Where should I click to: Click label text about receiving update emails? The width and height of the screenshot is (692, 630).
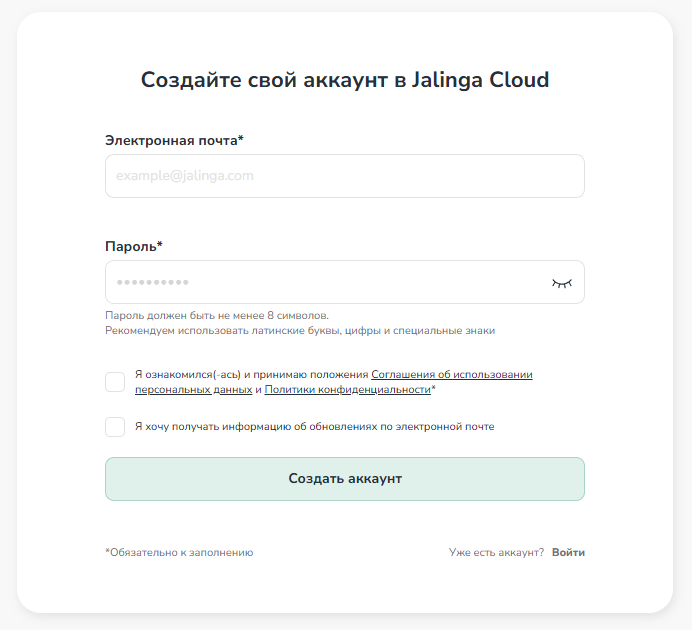[x=314, y=427]
